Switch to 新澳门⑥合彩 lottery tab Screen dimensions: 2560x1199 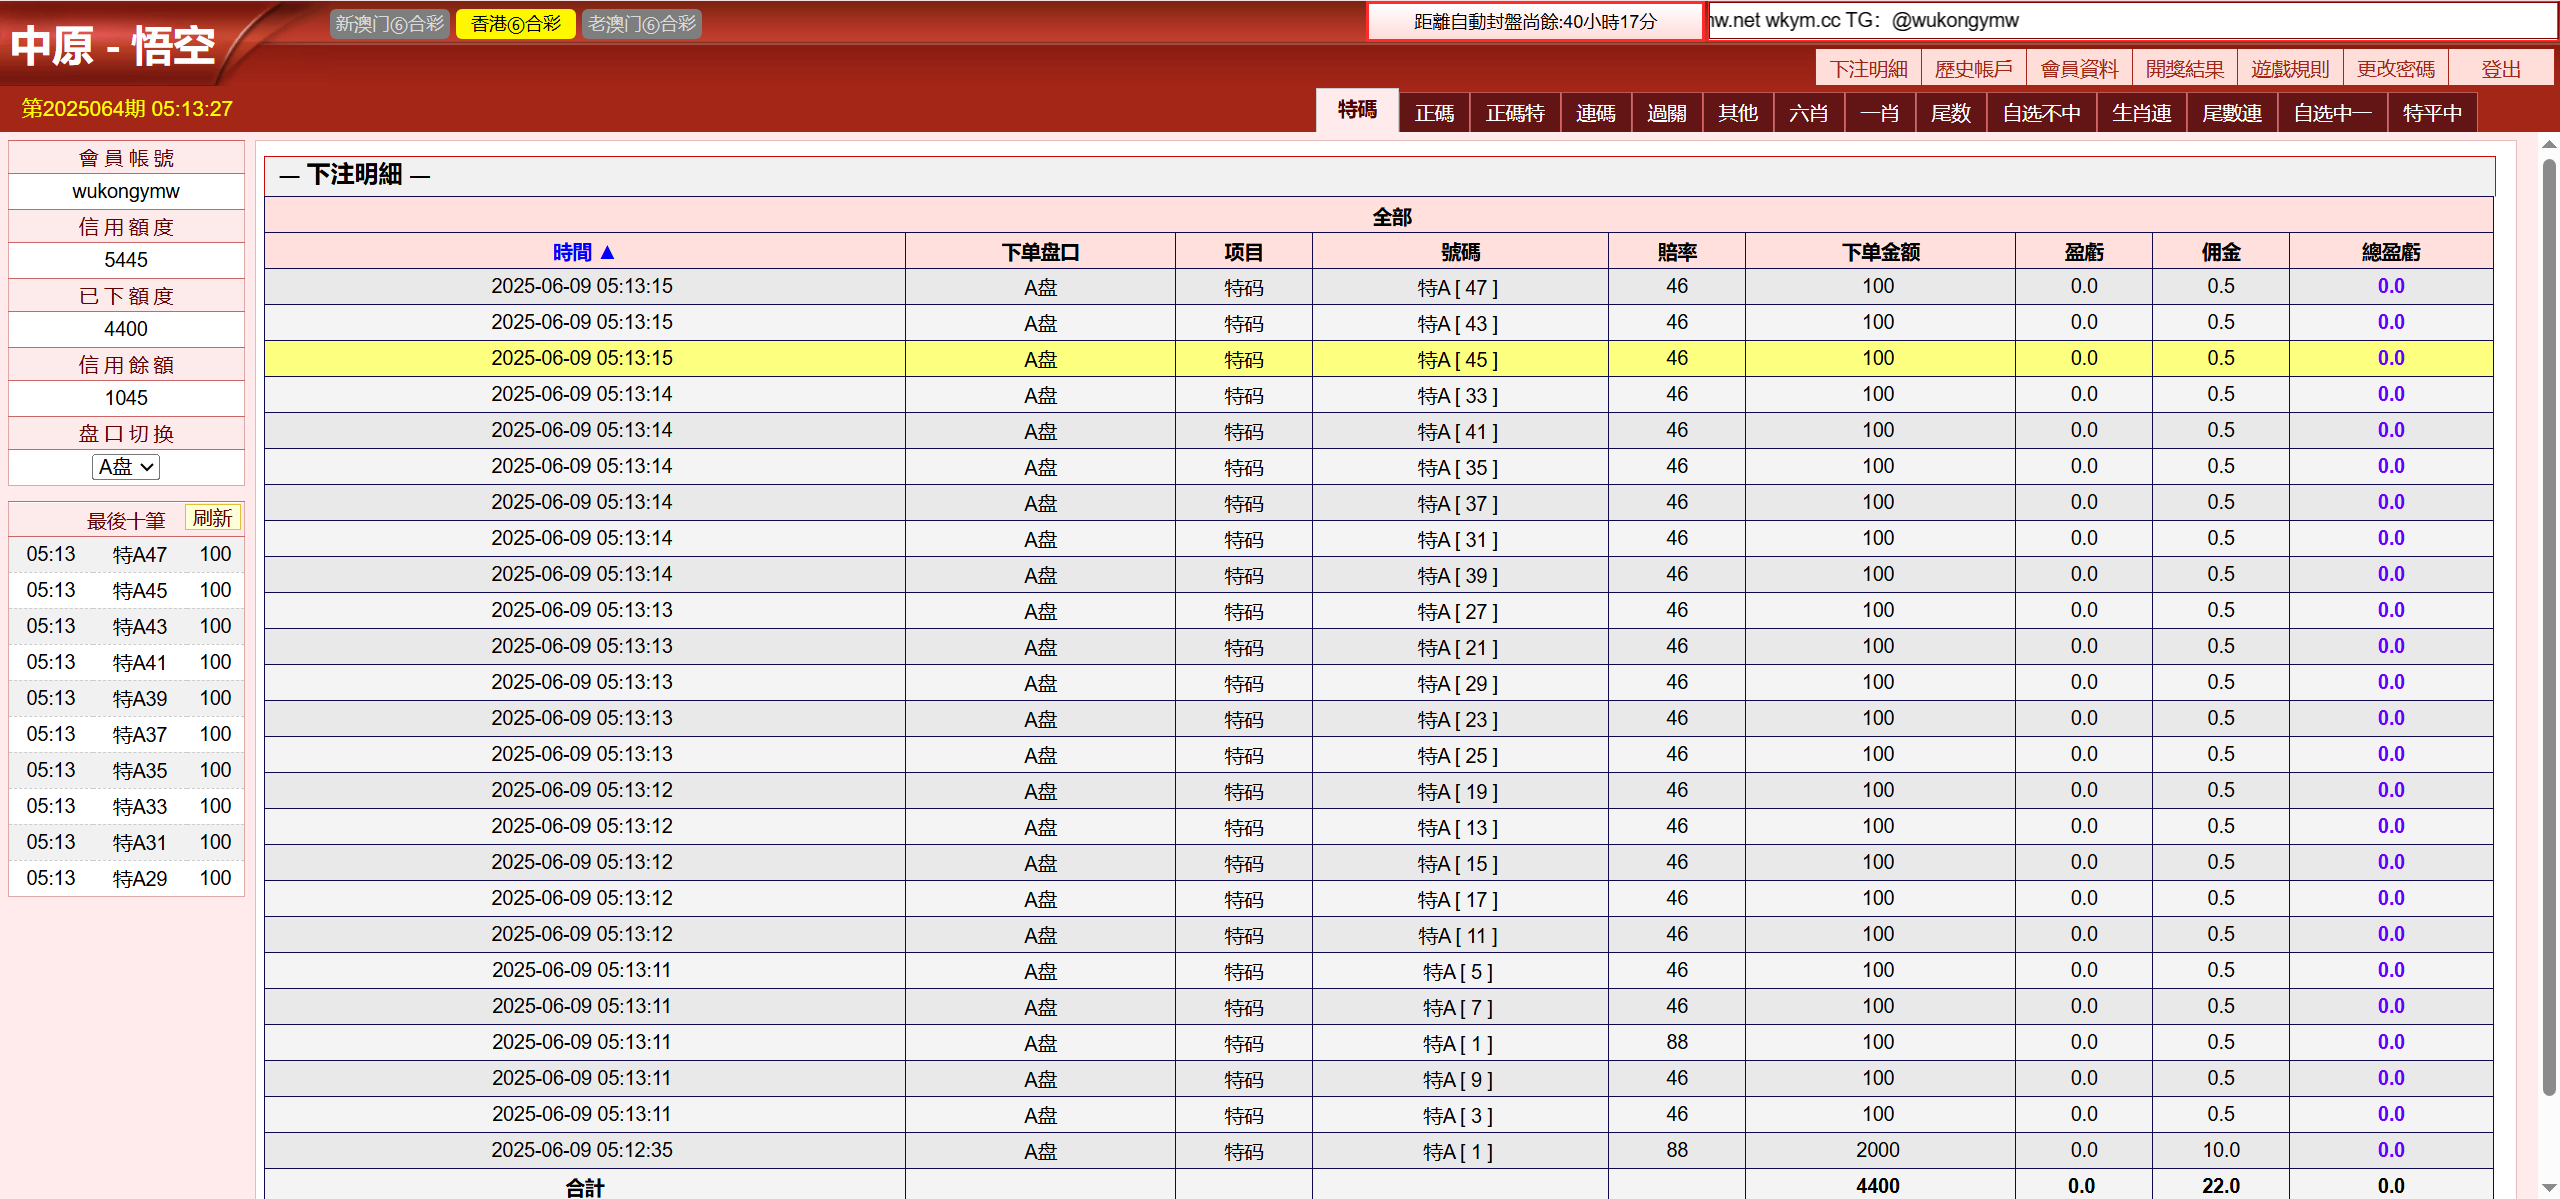tap(389, 24)
